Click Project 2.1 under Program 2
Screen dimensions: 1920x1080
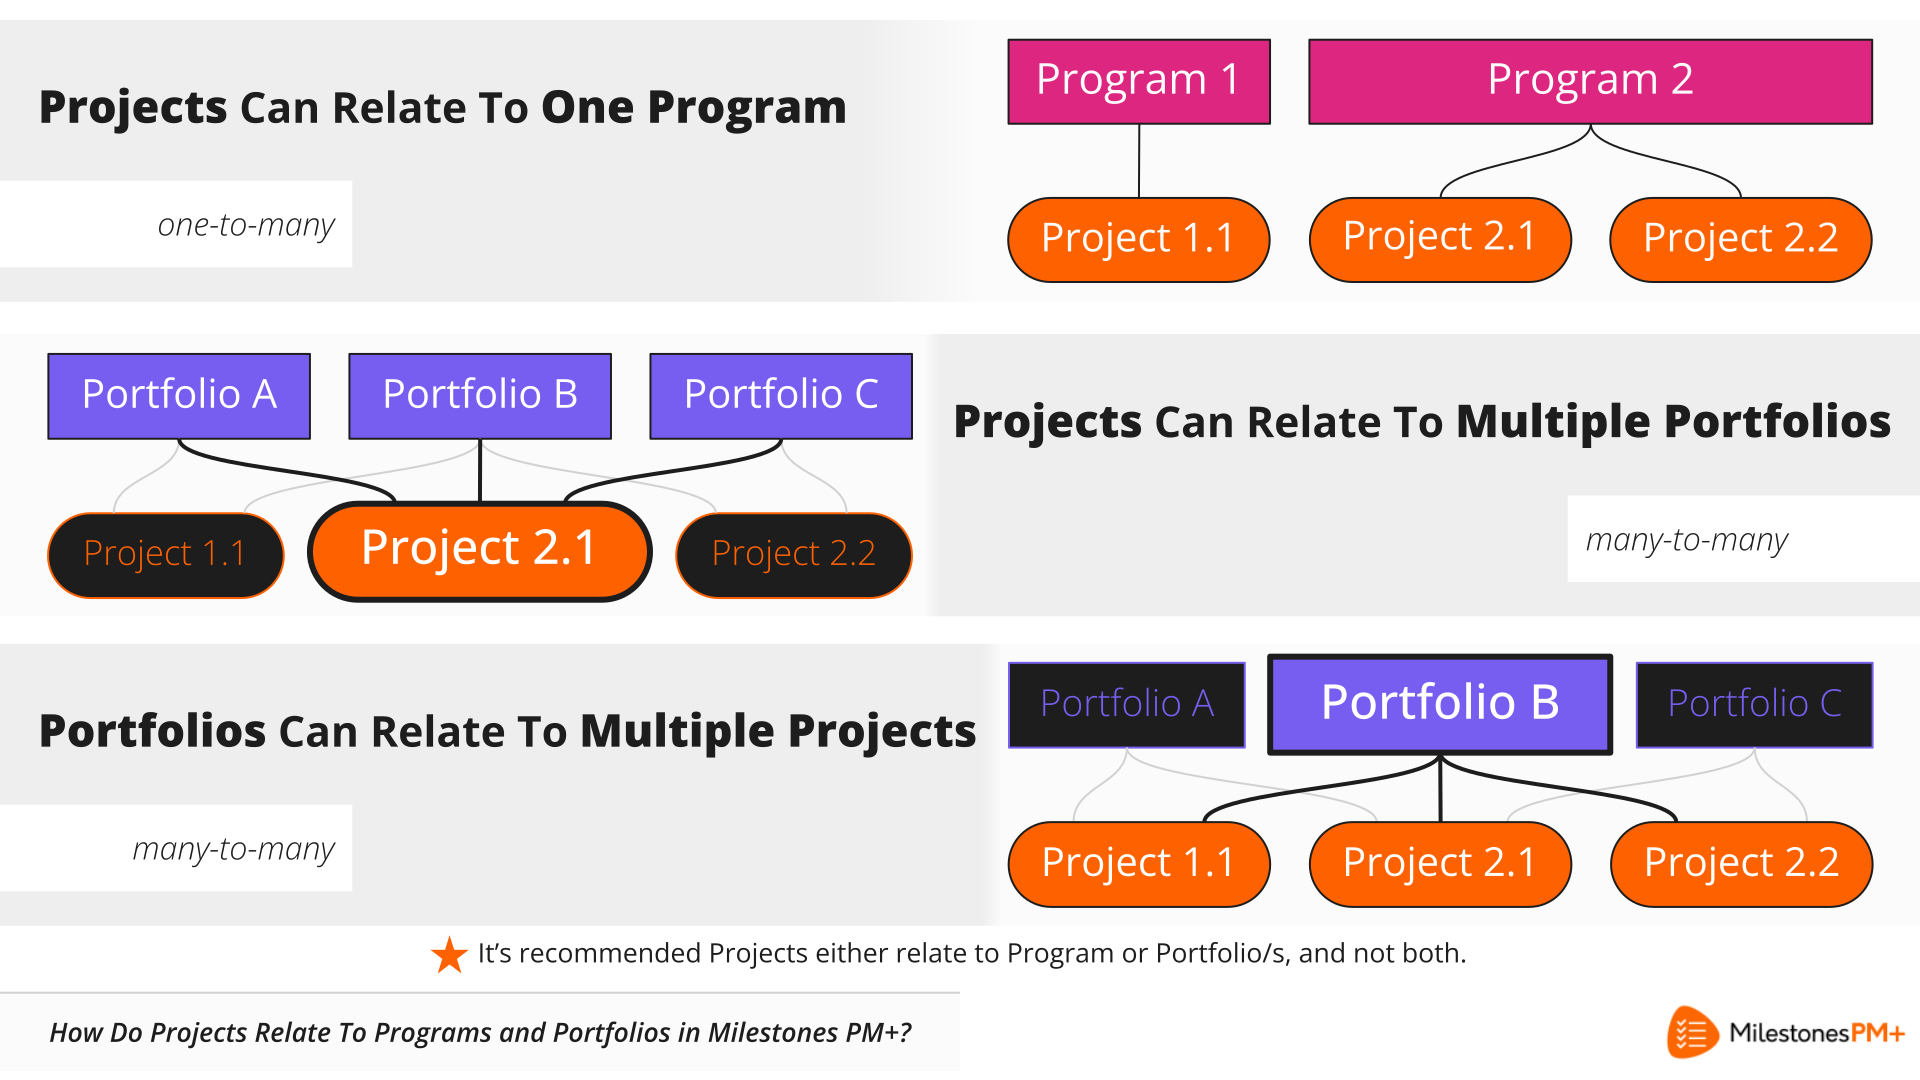(1440, 240)
